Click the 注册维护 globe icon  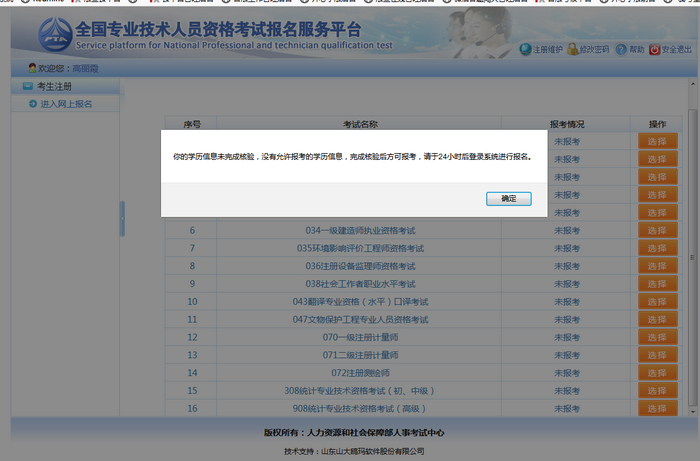click(526, 49)
